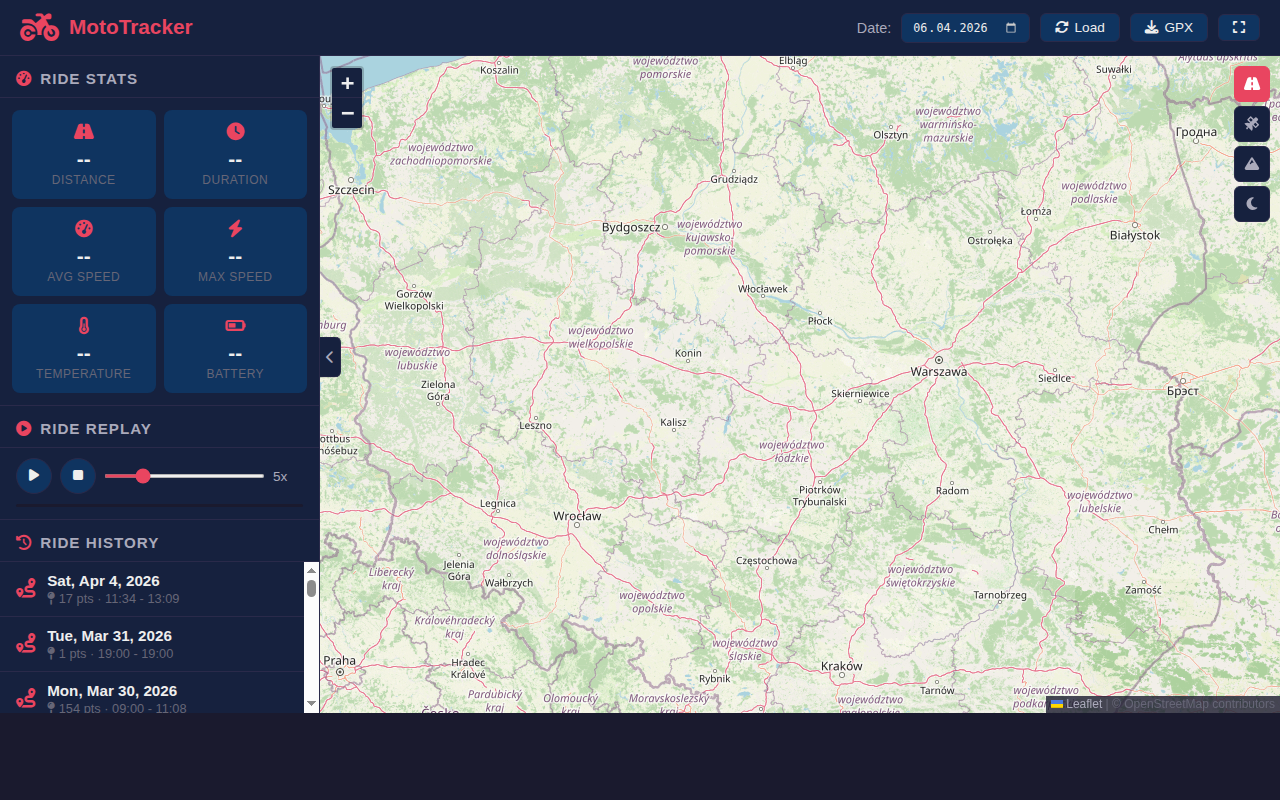Download the ride as GPX

point(1168,27)
